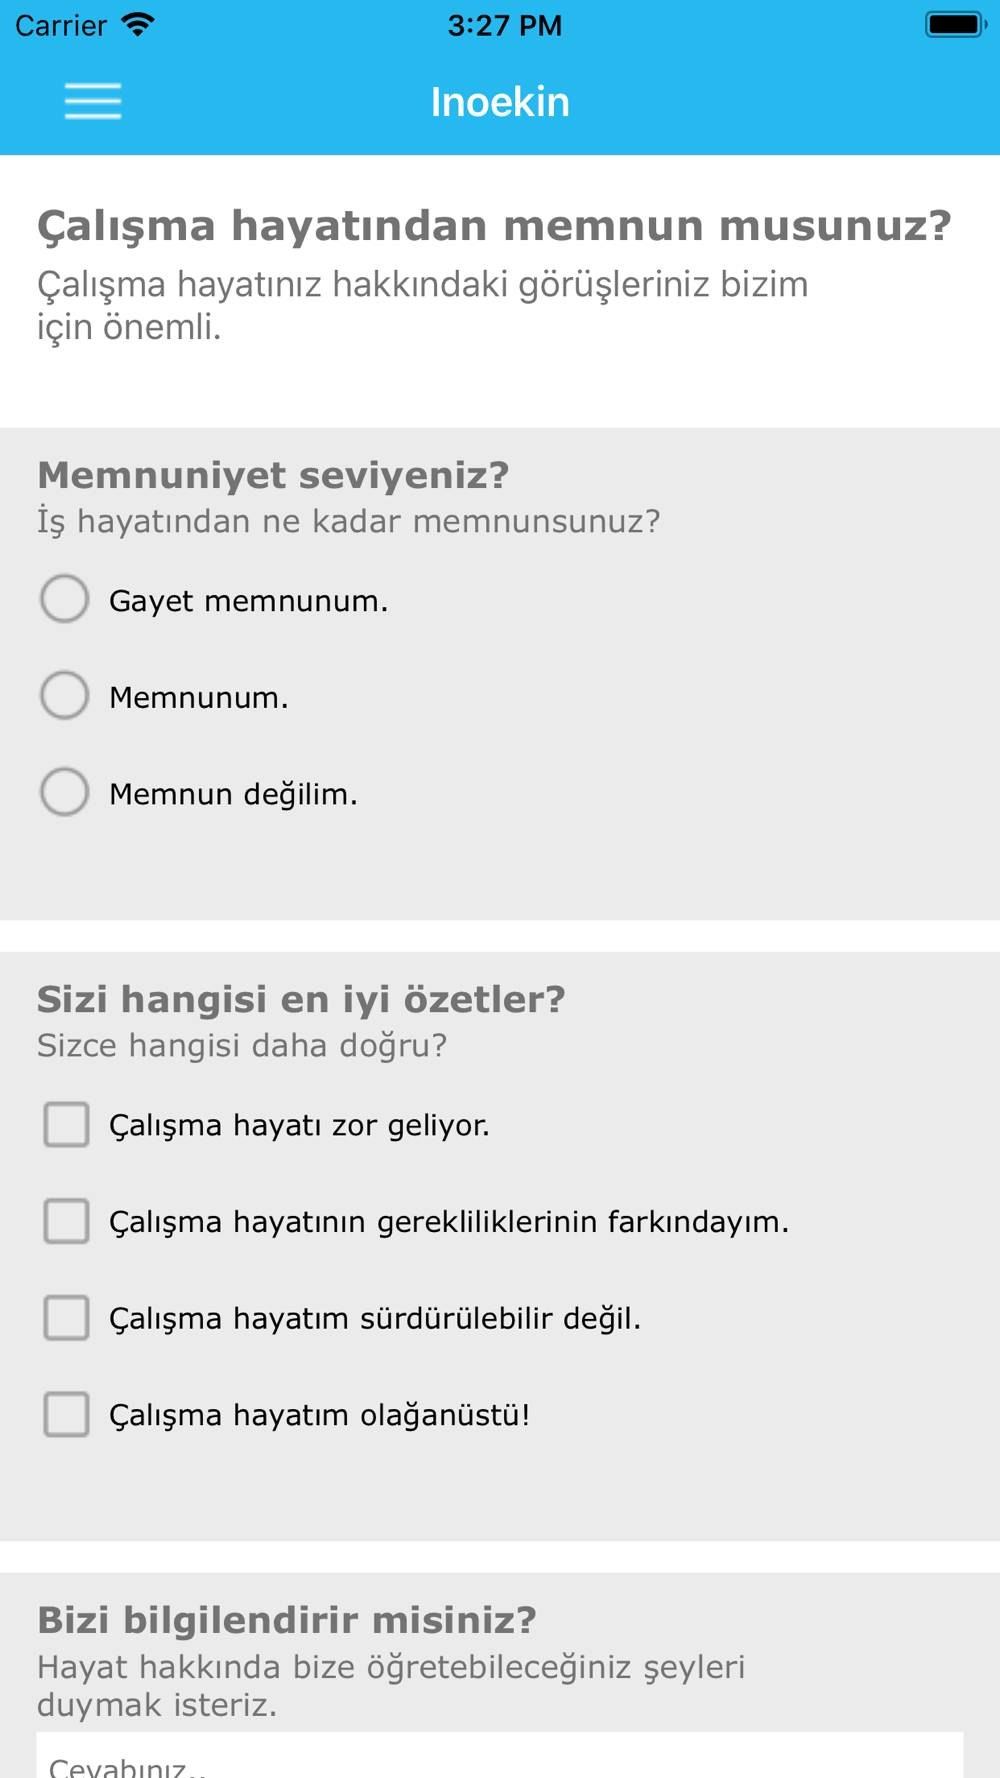Check 'Çalışma hayatım olağanüstü!' checkbox
Image resolution: width=1000 pixels, height=1778 pixels.
66,1414
